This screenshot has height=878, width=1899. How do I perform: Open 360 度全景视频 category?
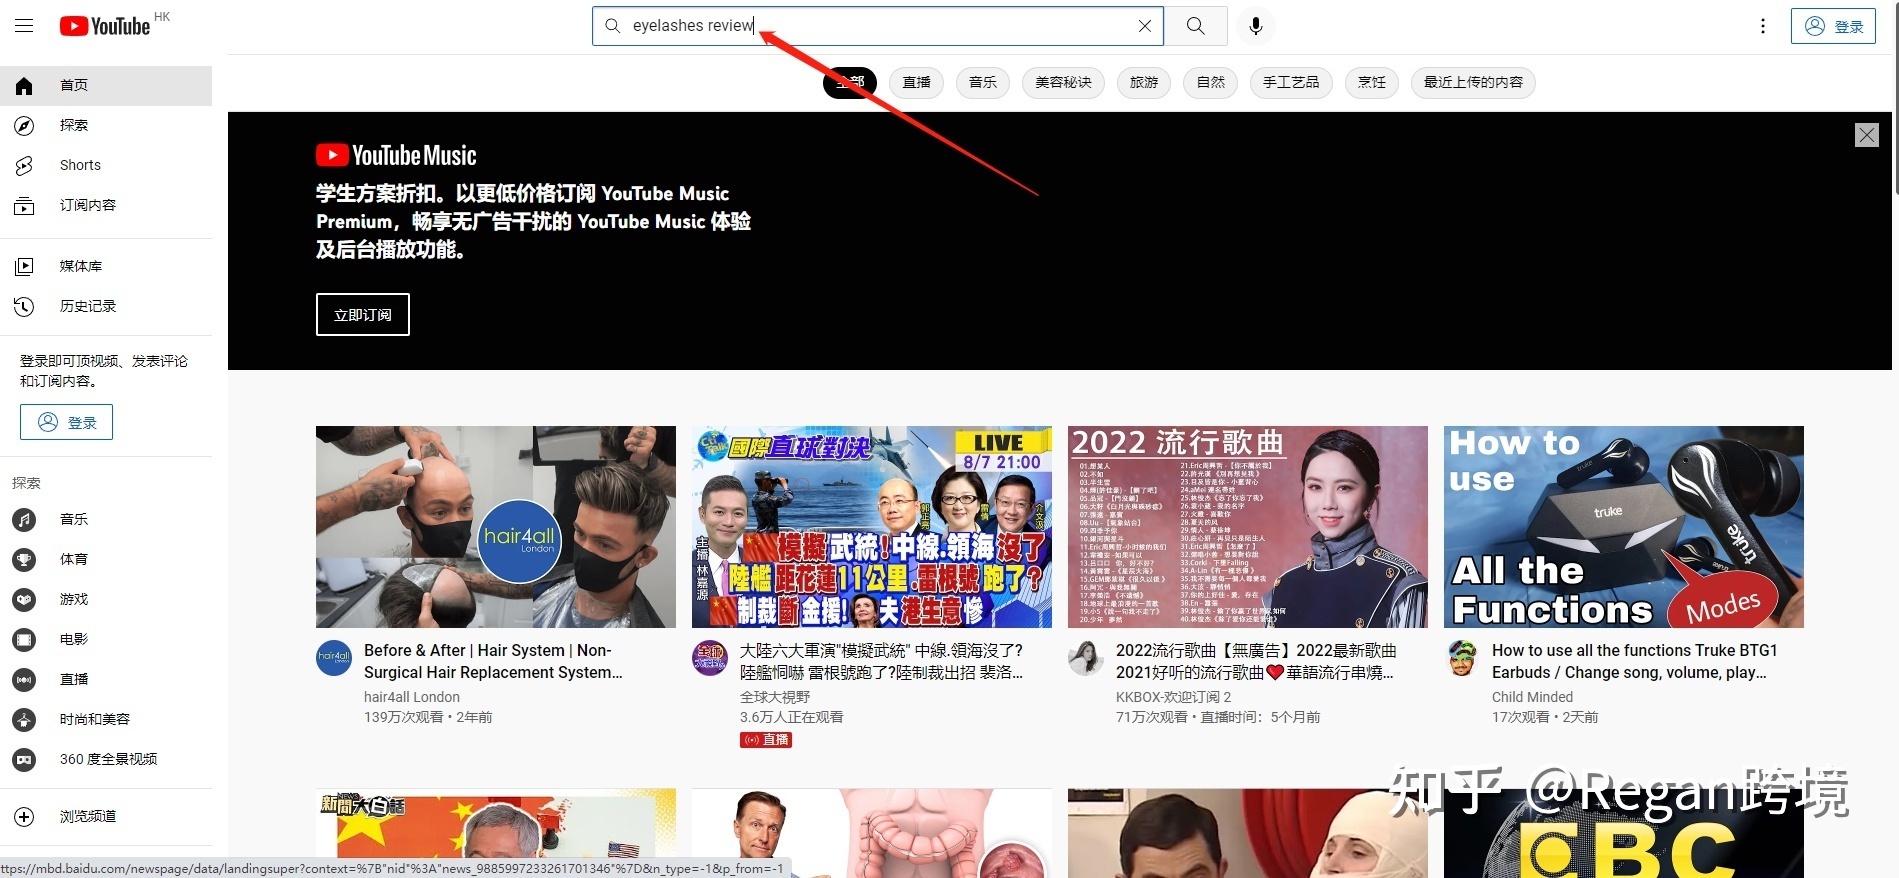coord(106,759)
